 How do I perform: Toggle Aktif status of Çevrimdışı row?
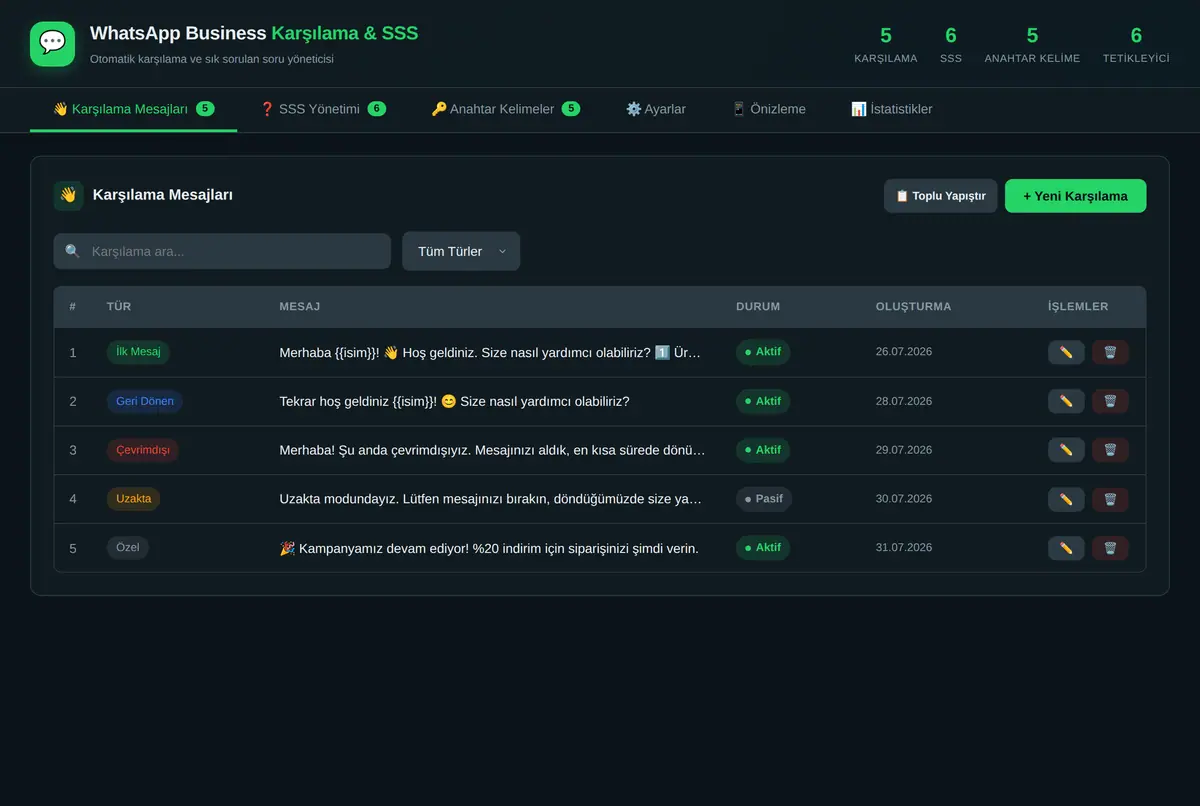tap(763, 450)
